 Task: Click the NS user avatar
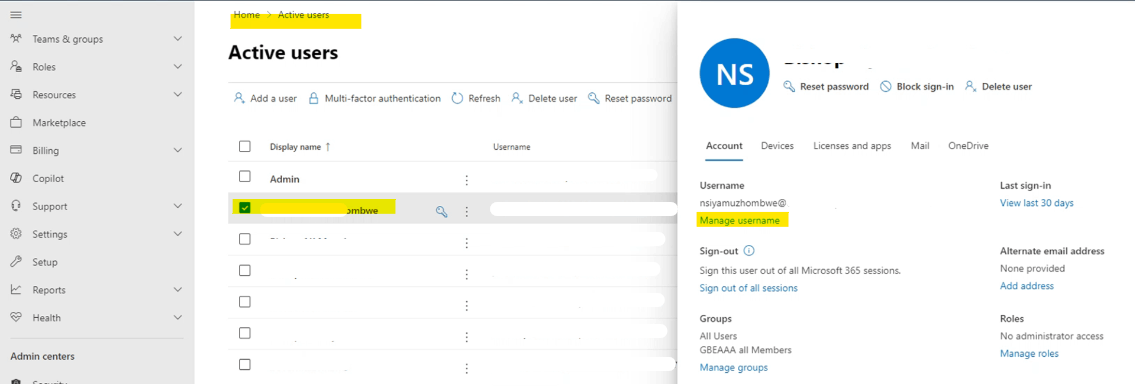pos(735,74)
